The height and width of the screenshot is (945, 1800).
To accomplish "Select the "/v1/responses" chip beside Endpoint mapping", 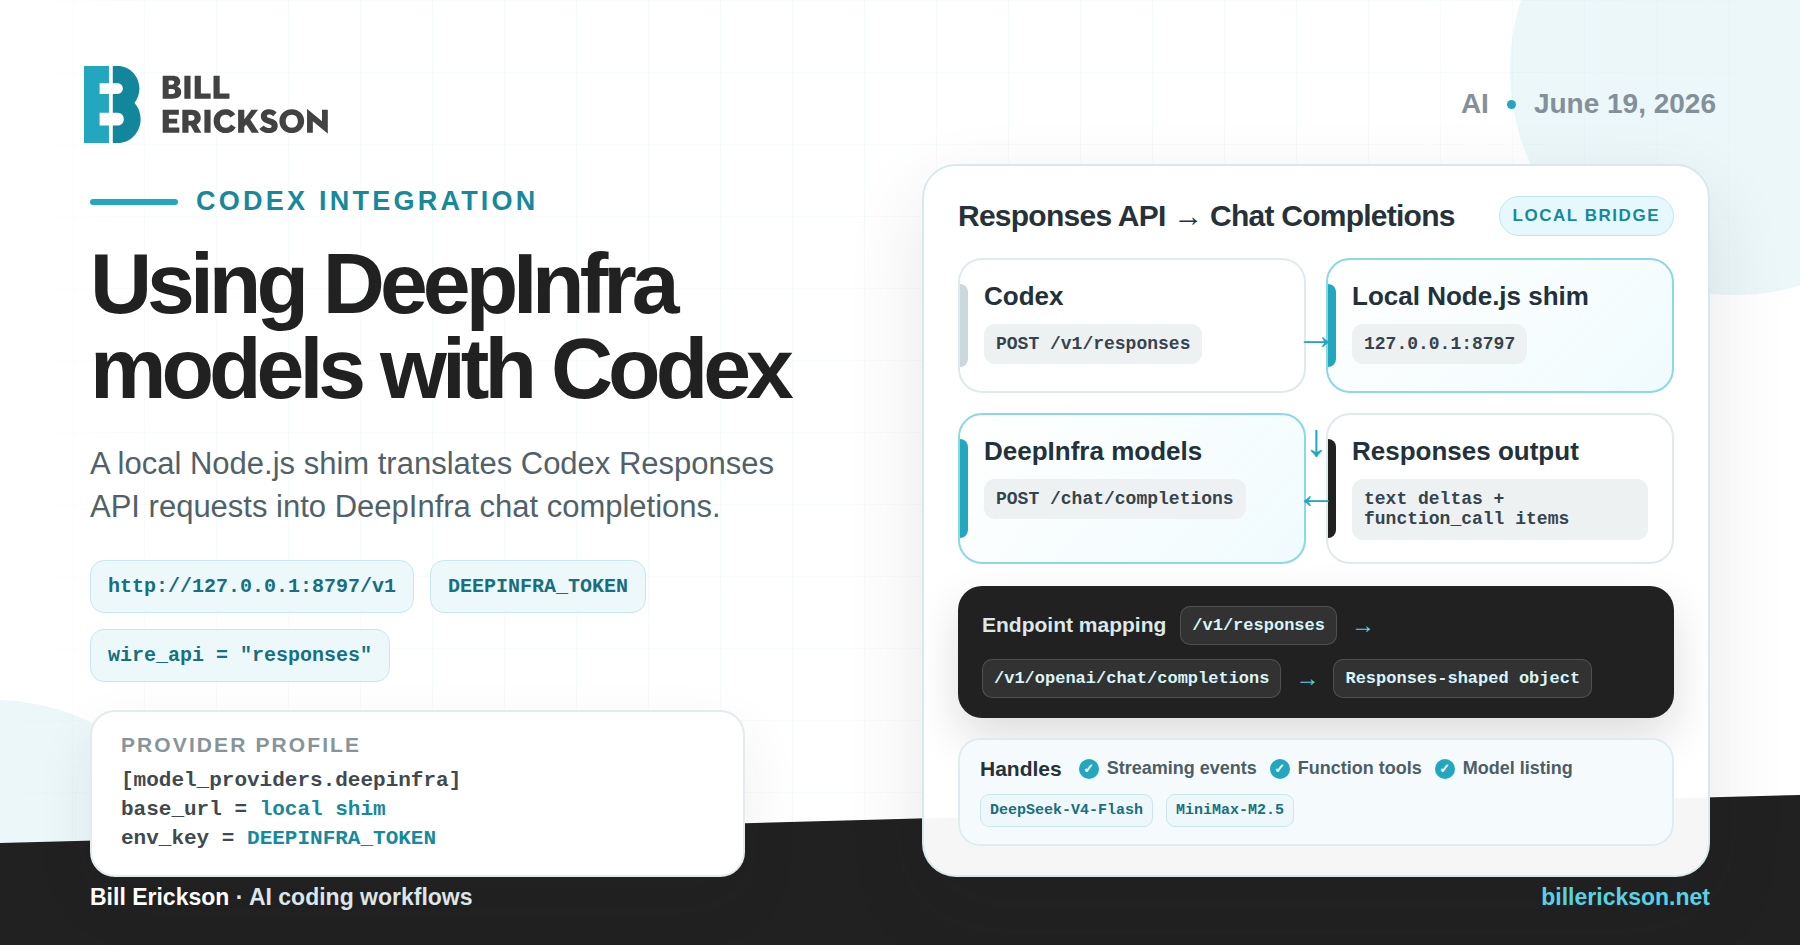I will [x=1258, y=625].
